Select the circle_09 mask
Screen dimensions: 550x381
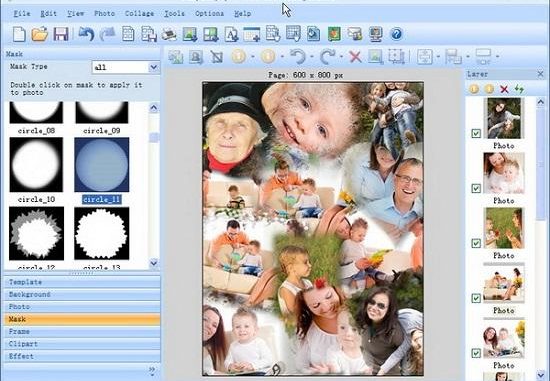point(102,113)
